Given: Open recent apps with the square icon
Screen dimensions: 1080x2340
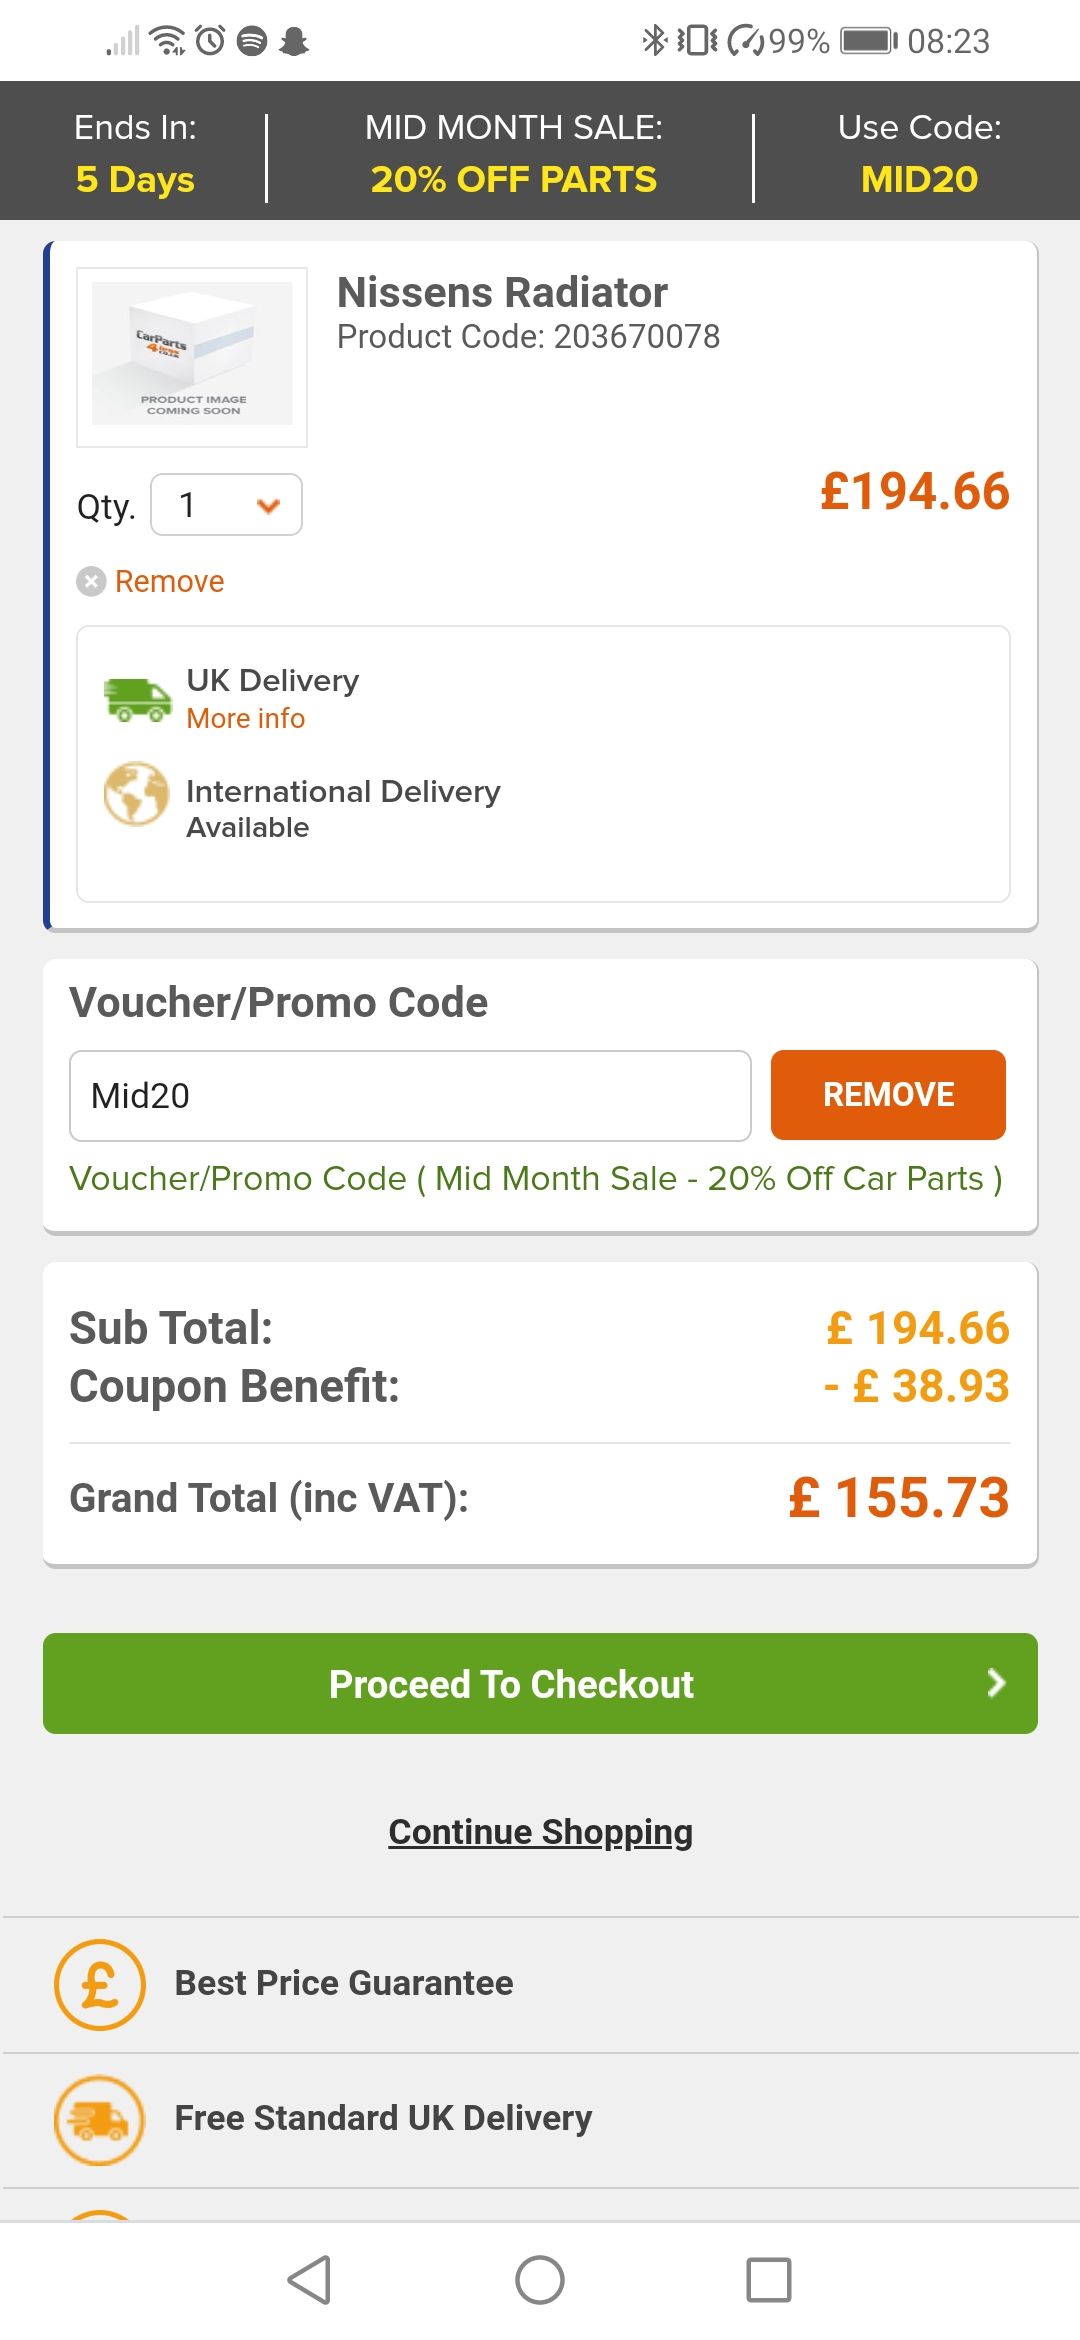Looking at the screenshot, I should point(769,2280).
